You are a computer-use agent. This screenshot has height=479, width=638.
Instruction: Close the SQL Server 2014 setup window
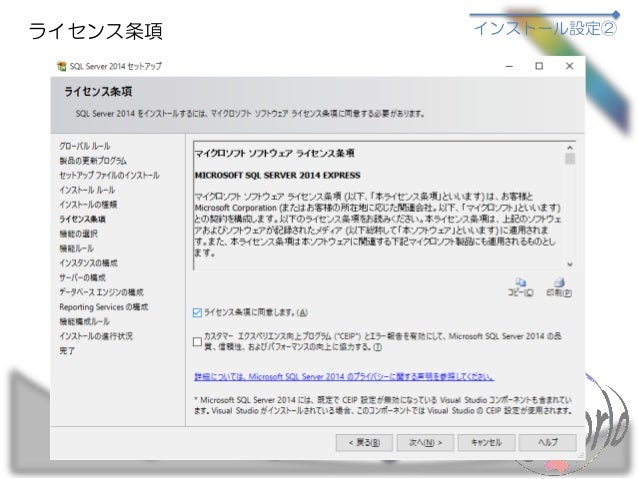click(x=570, y=66)
